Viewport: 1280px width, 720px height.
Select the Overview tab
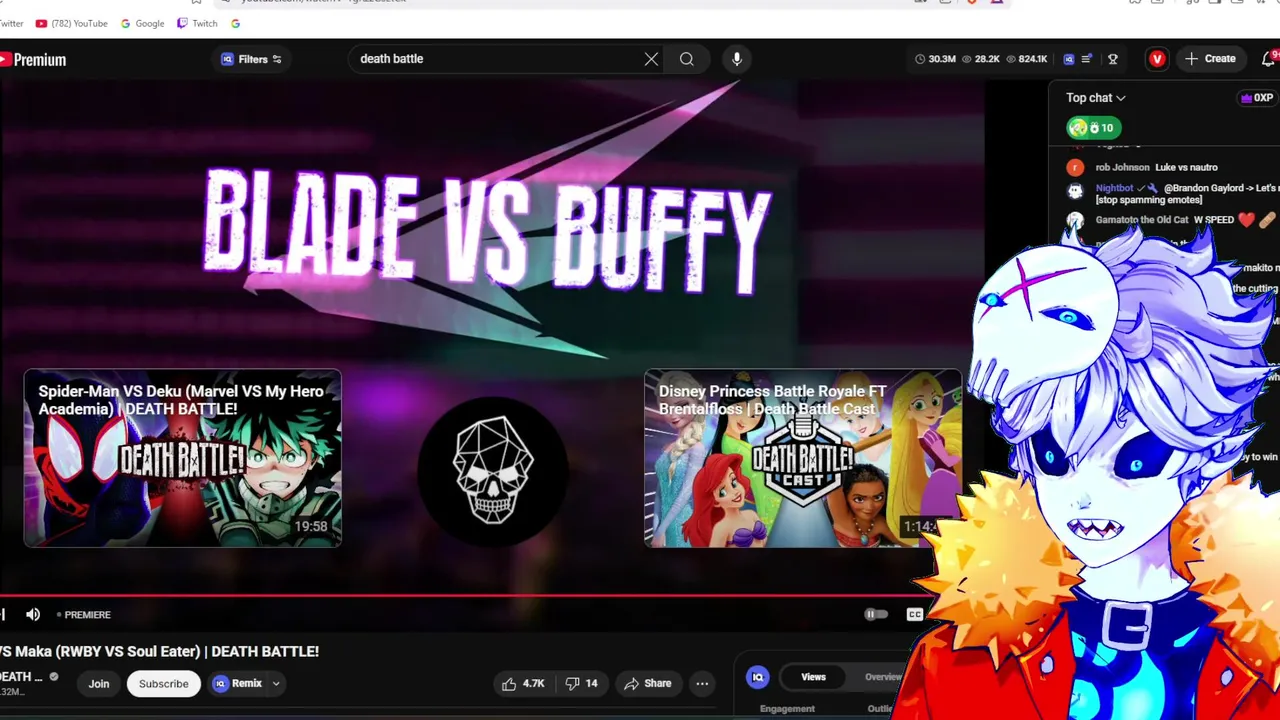tap(883, 677)
